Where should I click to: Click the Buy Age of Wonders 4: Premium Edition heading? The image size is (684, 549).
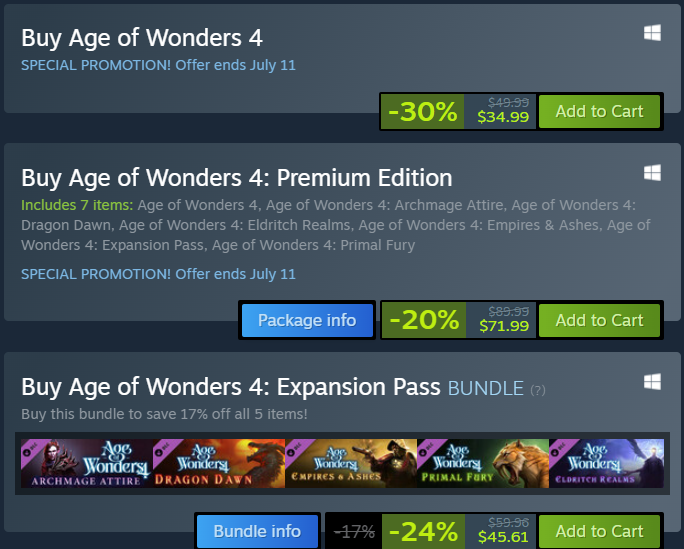[237, 178]
